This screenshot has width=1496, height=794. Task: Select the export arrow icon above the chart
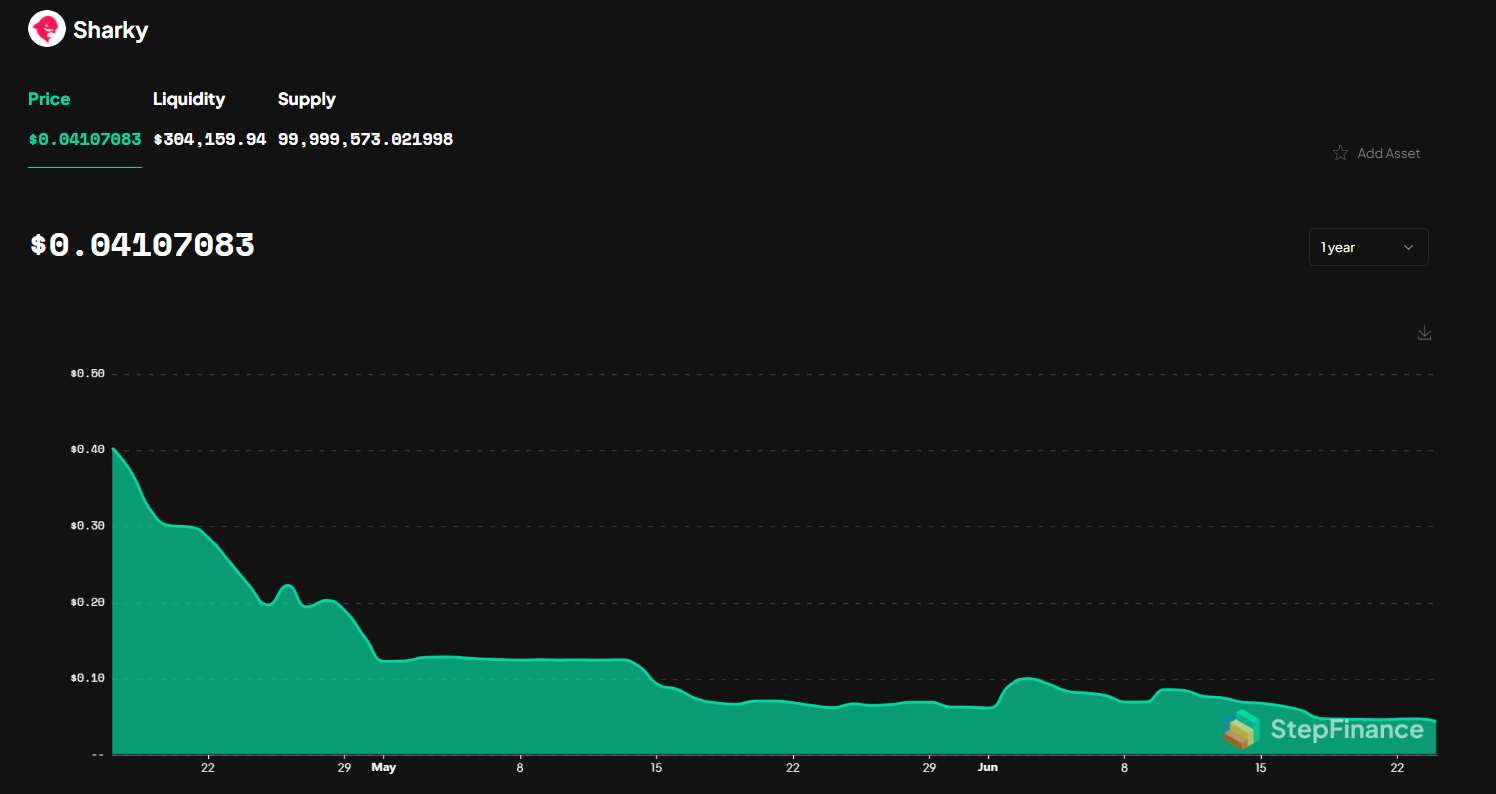coord(1424,332)
